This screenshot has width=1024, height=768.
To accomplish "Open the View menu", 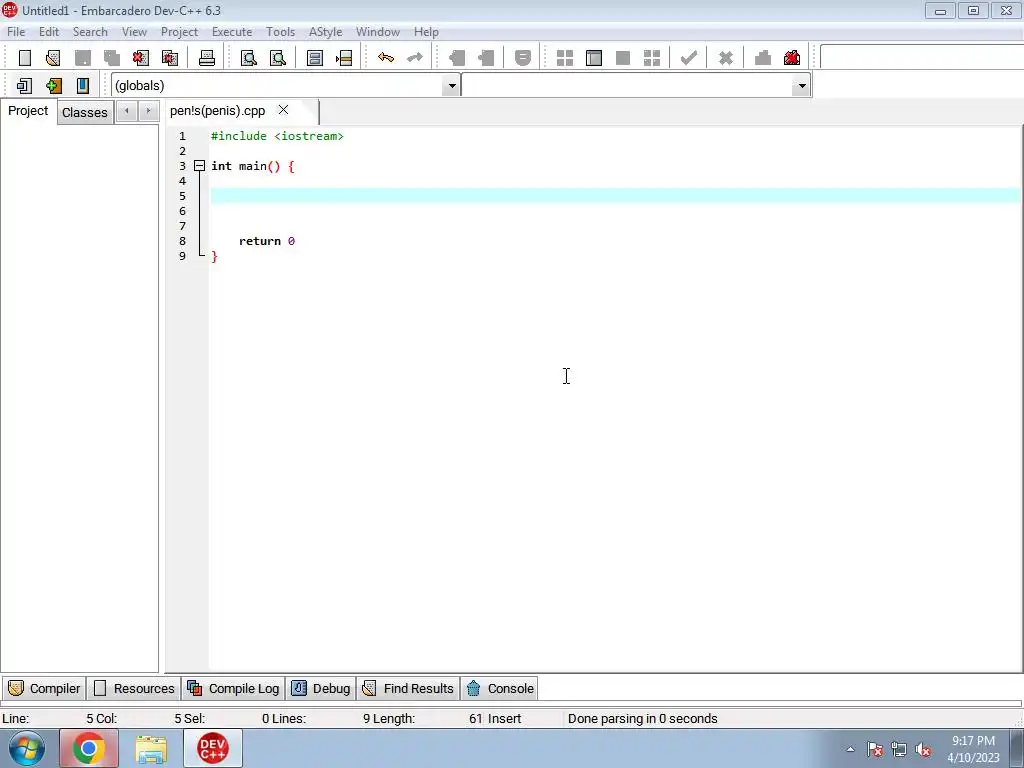I will coord(134,31).
